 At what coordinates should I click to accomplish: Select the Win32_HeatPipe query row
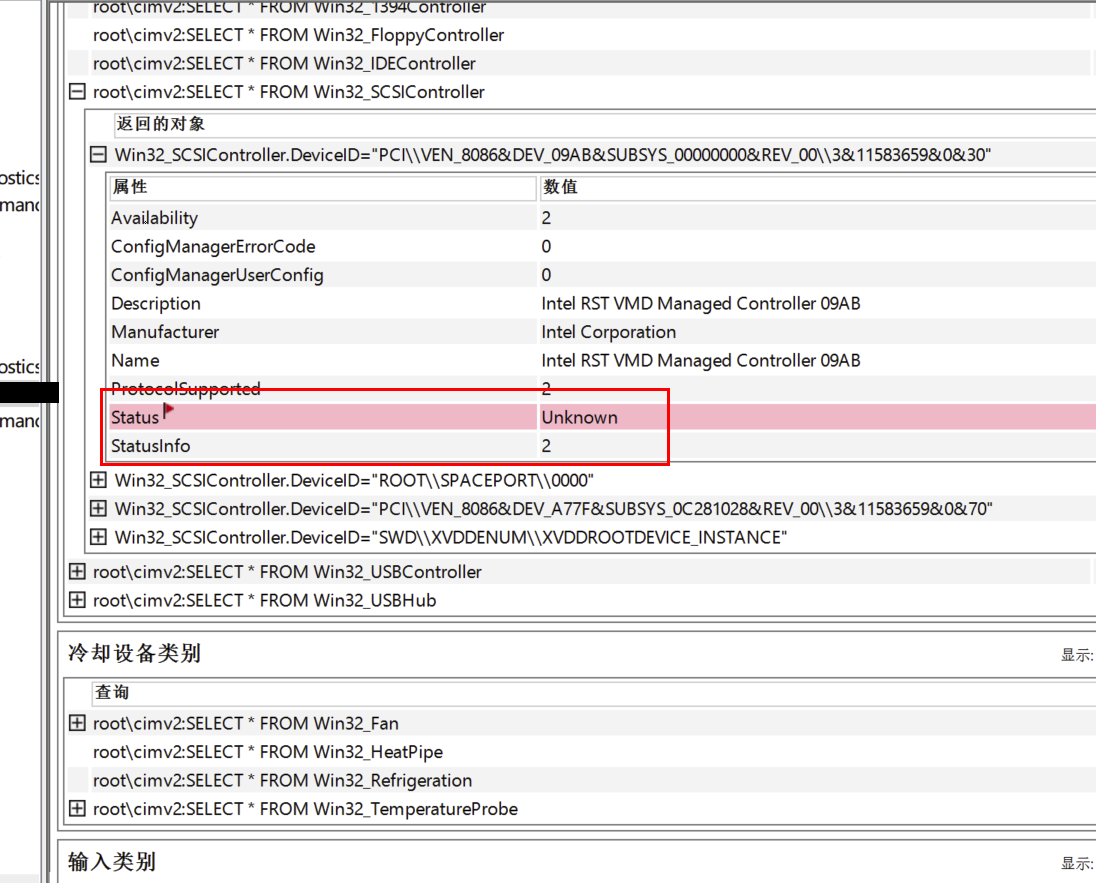point(267,751)
